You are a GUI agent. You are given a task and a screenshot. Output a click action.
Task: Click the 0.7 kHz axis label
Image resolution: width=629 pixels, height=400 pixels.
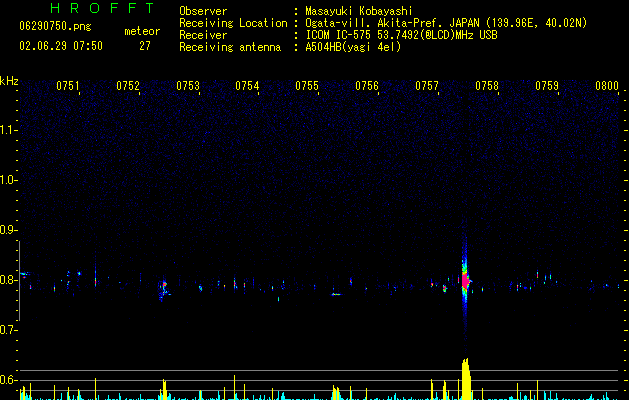(x=7, y=330)
